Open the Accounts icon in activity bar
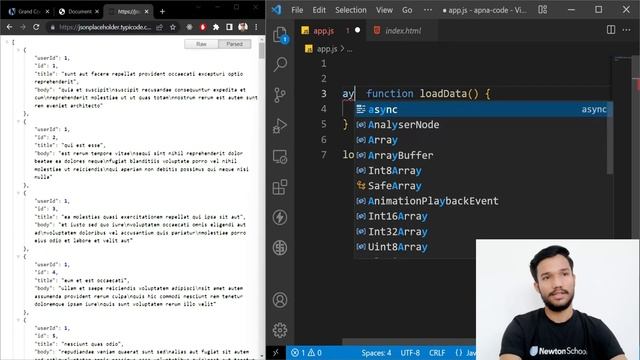Viewport: 640px width, 360px height. point(280,300)
